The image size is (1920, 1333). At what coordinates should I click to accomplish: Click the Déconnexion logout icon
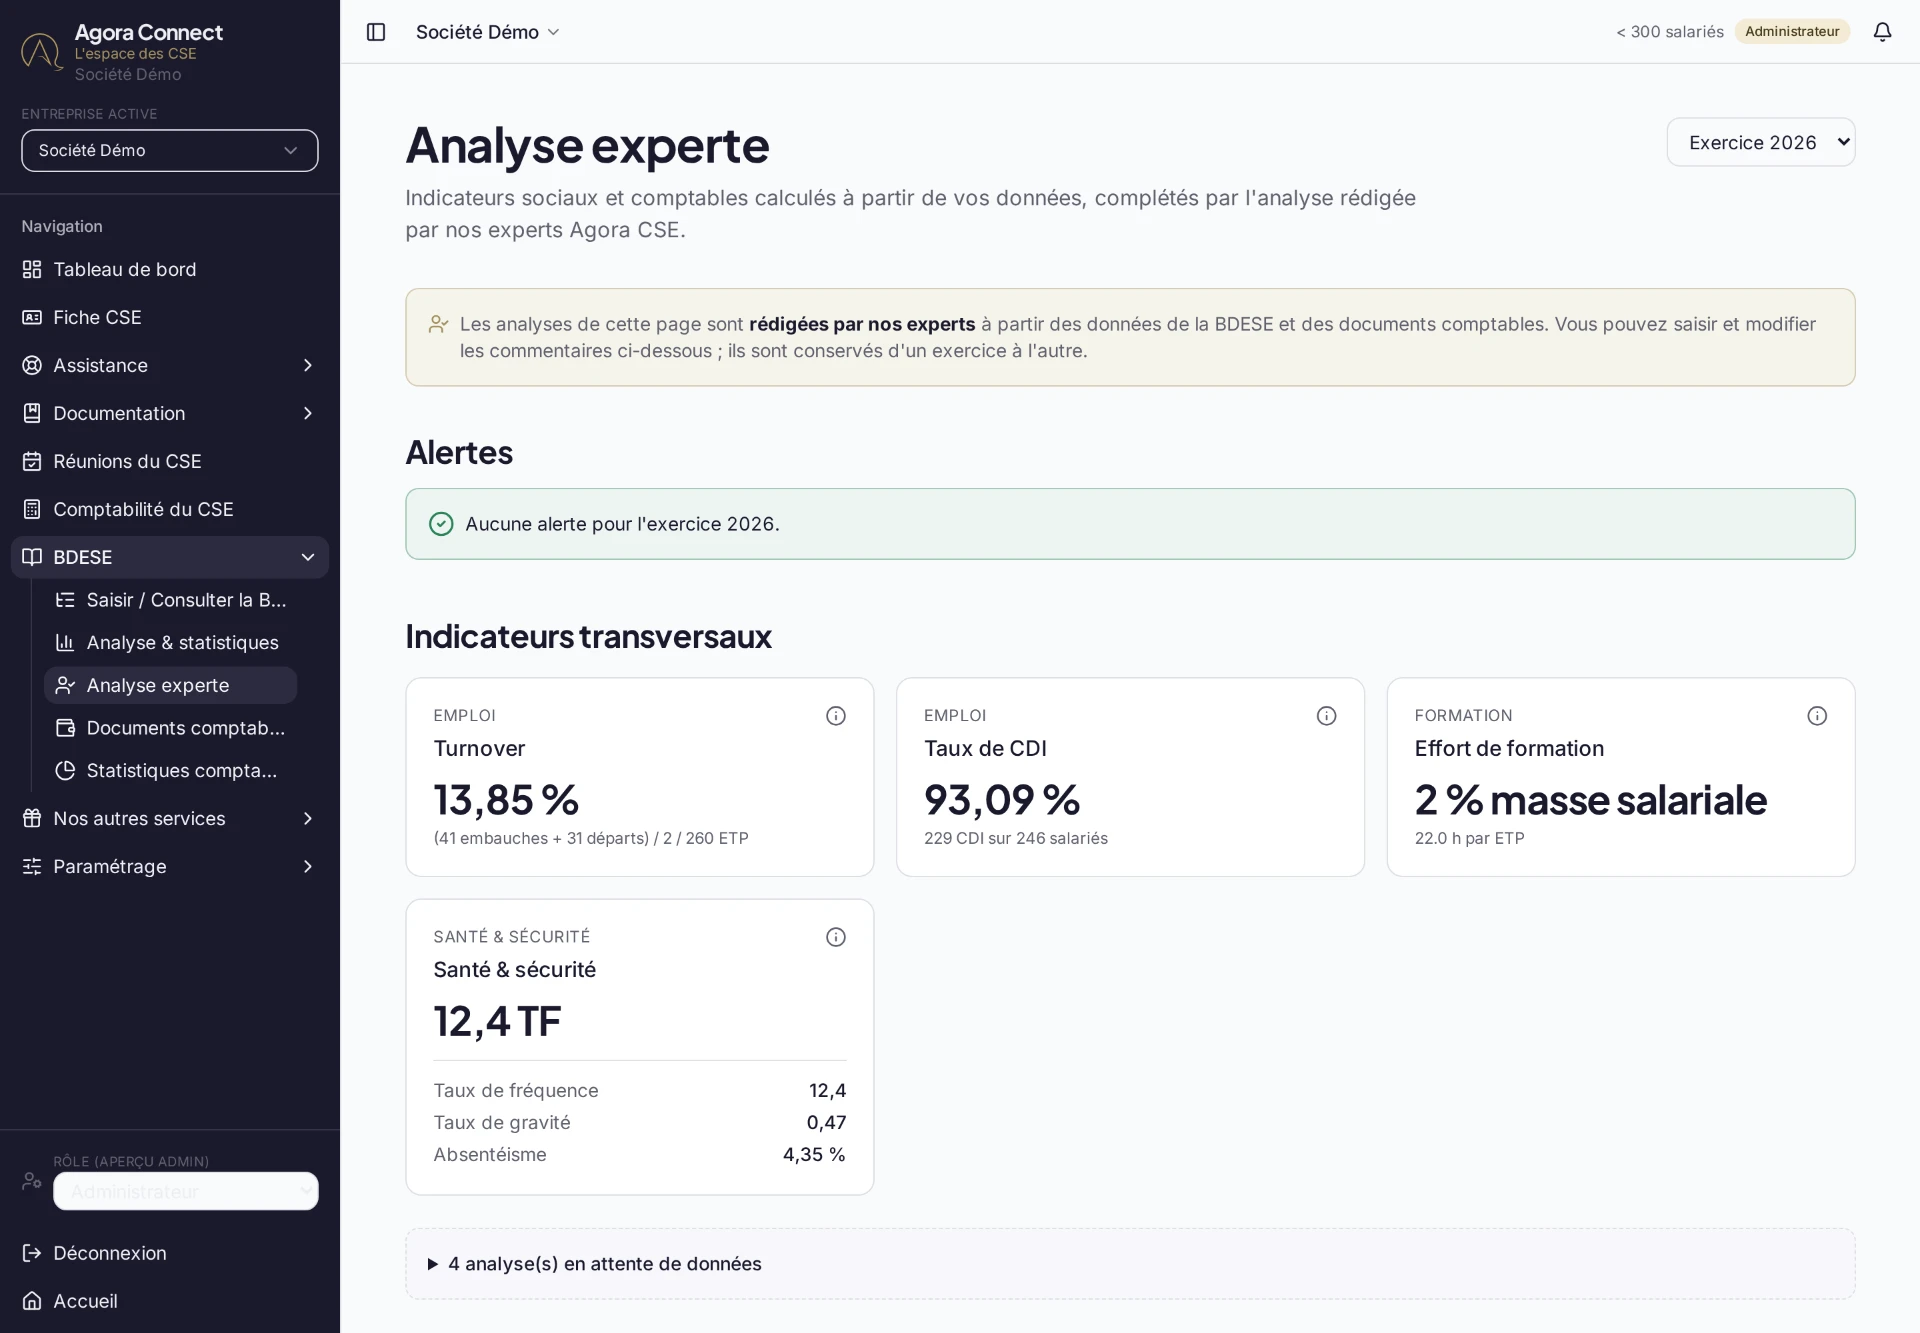(x=32, y=1253)
